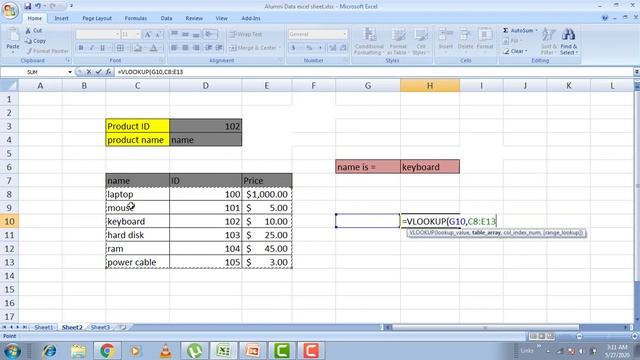The width and height of the screenshot is (640, 360).
Task: Switch to the Sheet3 worksheet tab
Action: point(100,327)
